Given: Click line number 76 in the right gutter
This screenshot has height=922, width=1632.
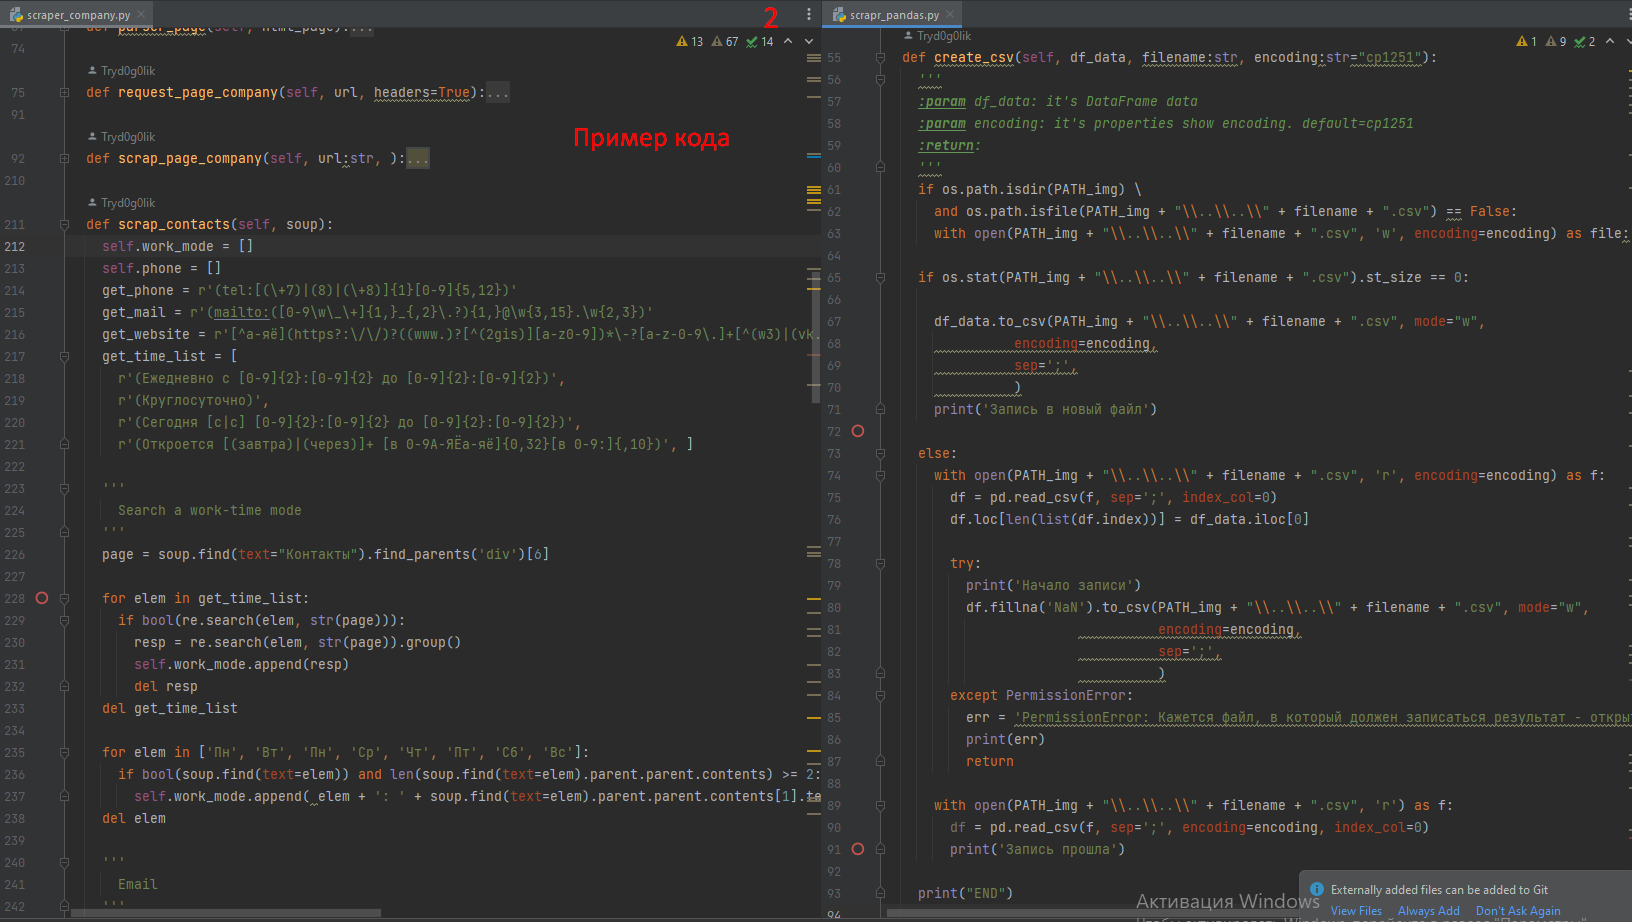Looking at the screenshot, I should 834,519.
